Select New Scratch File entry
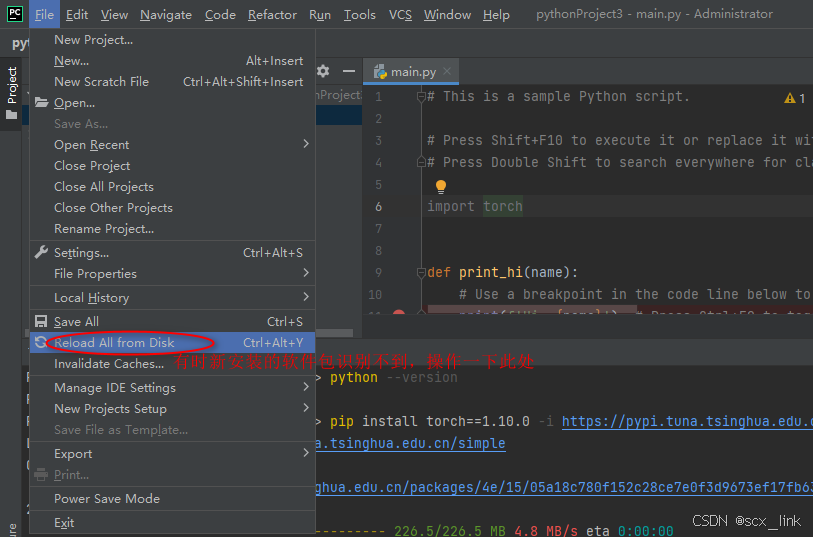This screenshot has height=537, width=813. click(x=172, y=81)
